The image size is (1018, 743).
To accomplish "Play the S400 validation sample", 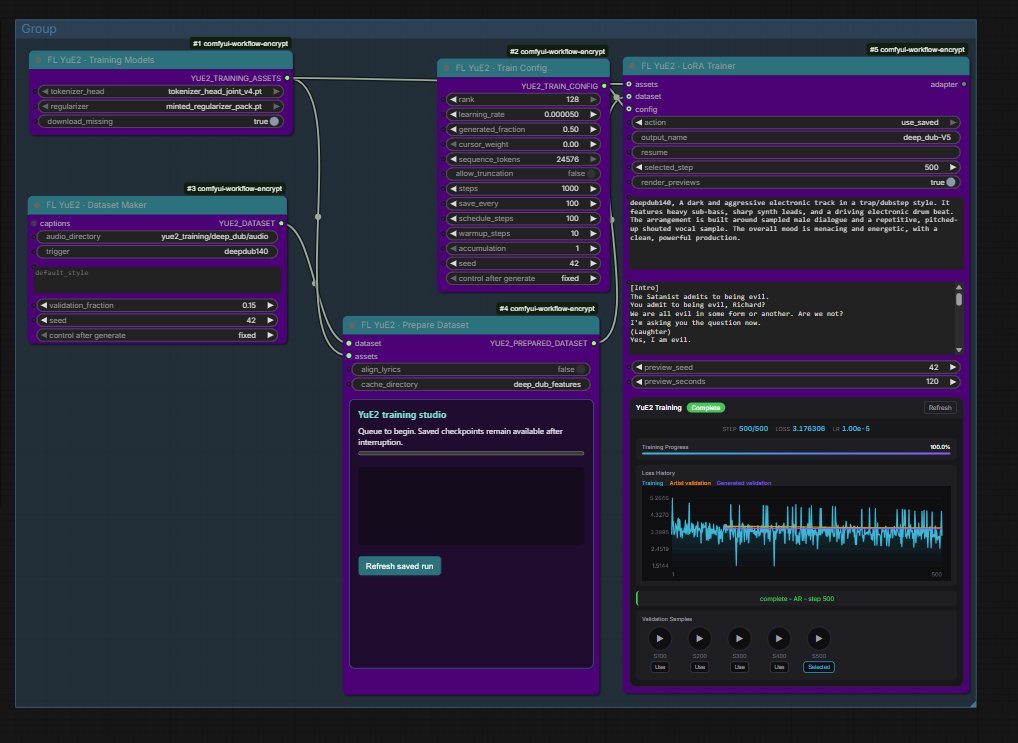I will (779, 638).
